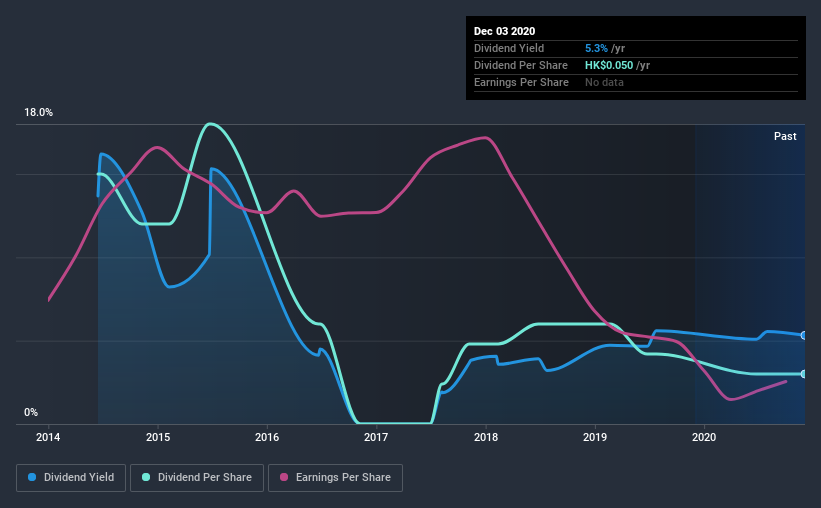Click the HK$0.050 dividend per share value
This screenshot has width=821, height=508.
609,65
